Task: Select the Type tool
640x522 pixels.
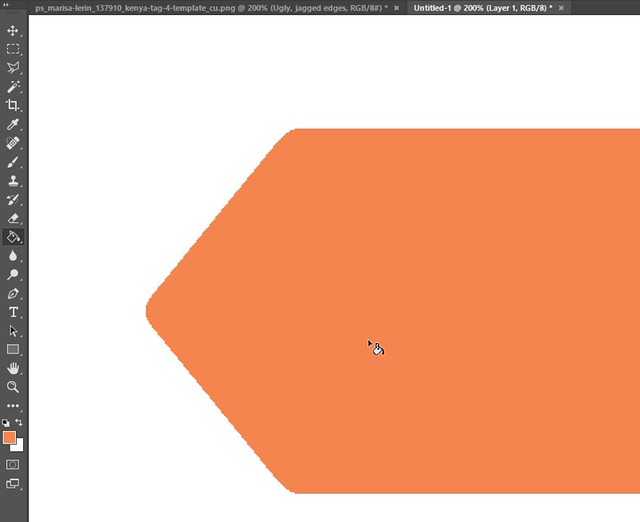Action: pyautogui.click(x=13, y=312)
